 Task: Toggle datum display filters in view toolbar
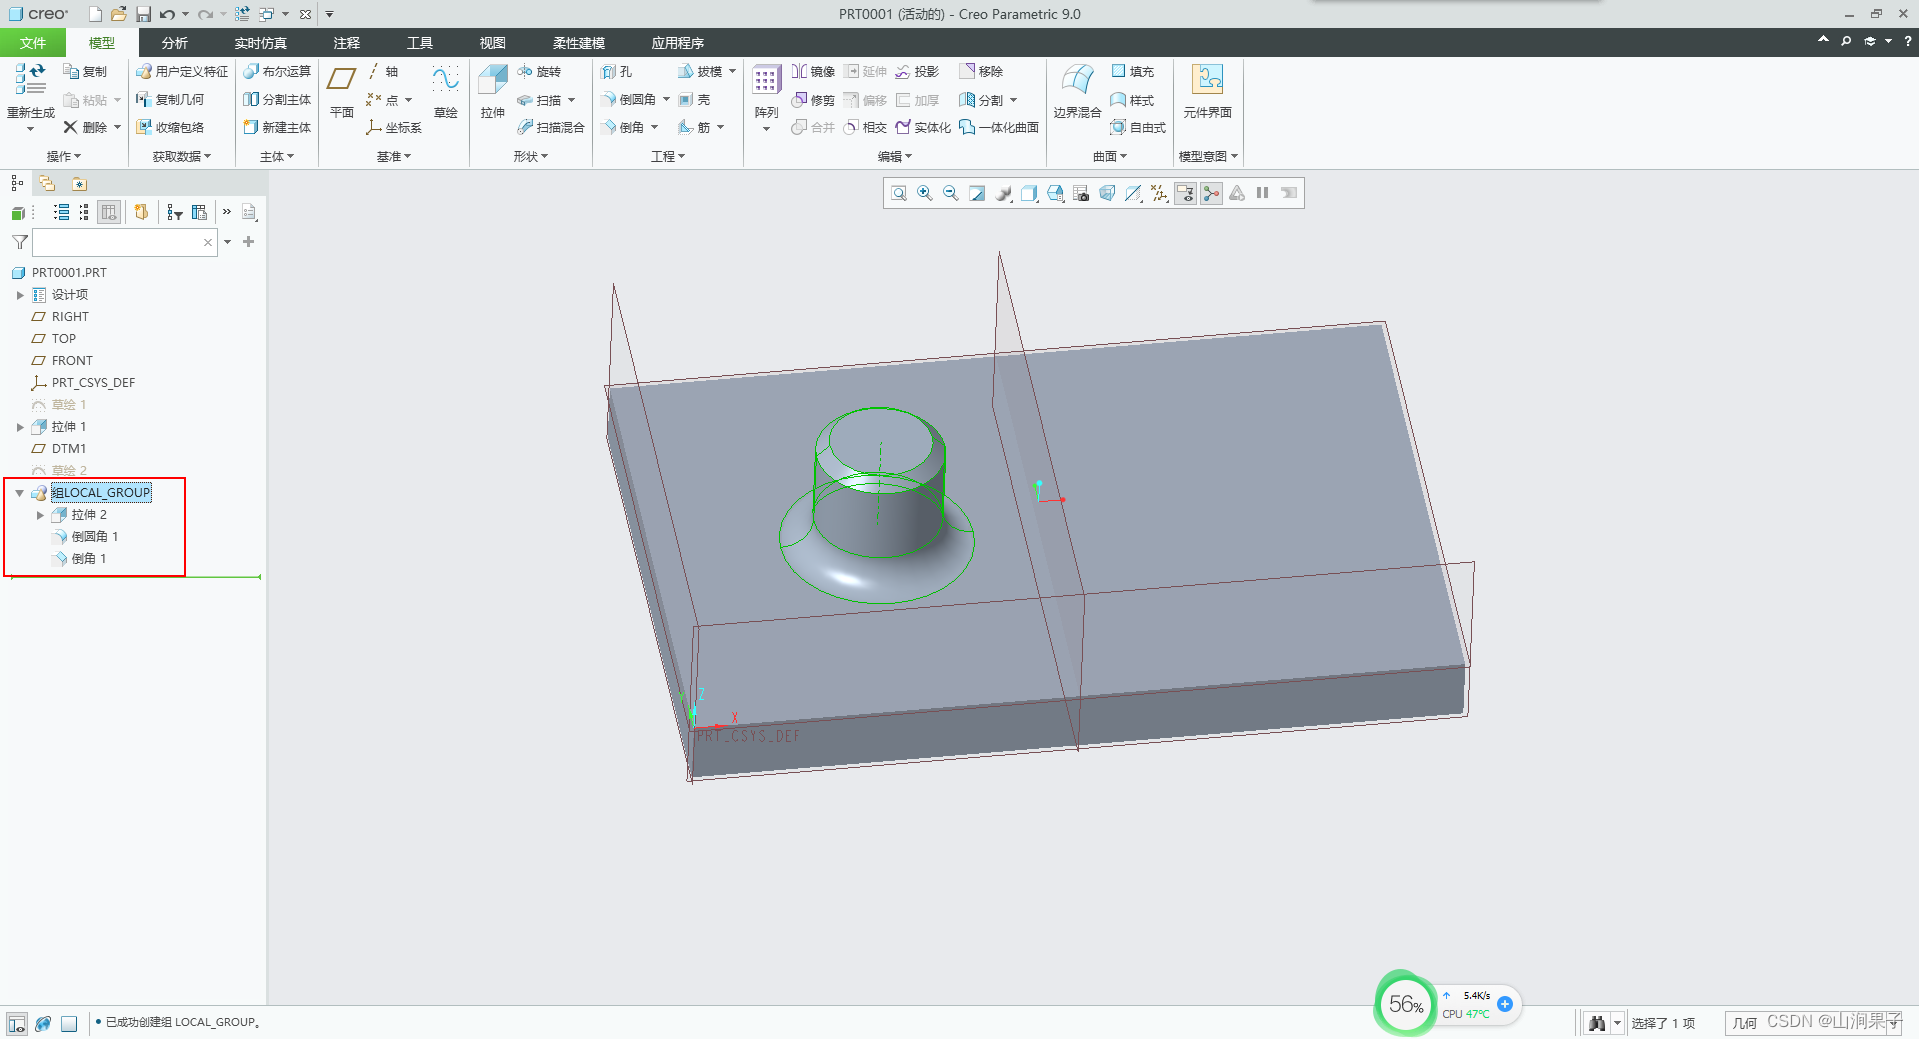(1159, 193)
